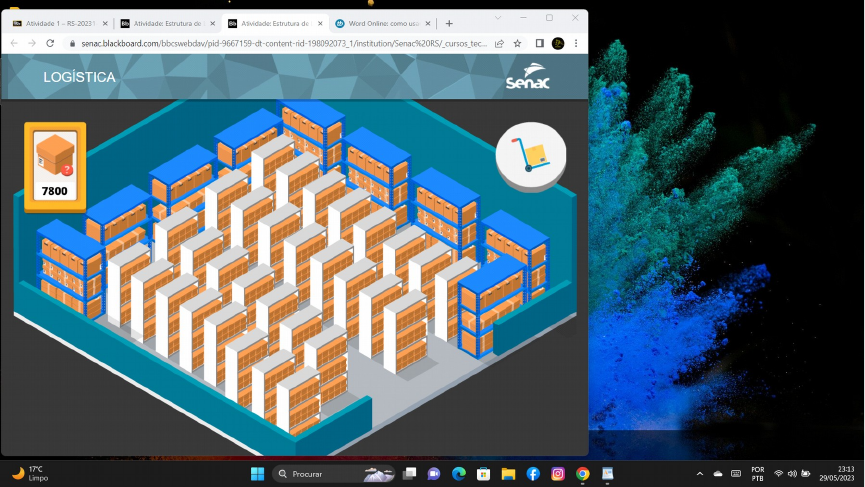Viewport: 865px width, 487px height.
Task: Bookmark this page with the star icon
Action: (x=517, y=43)
